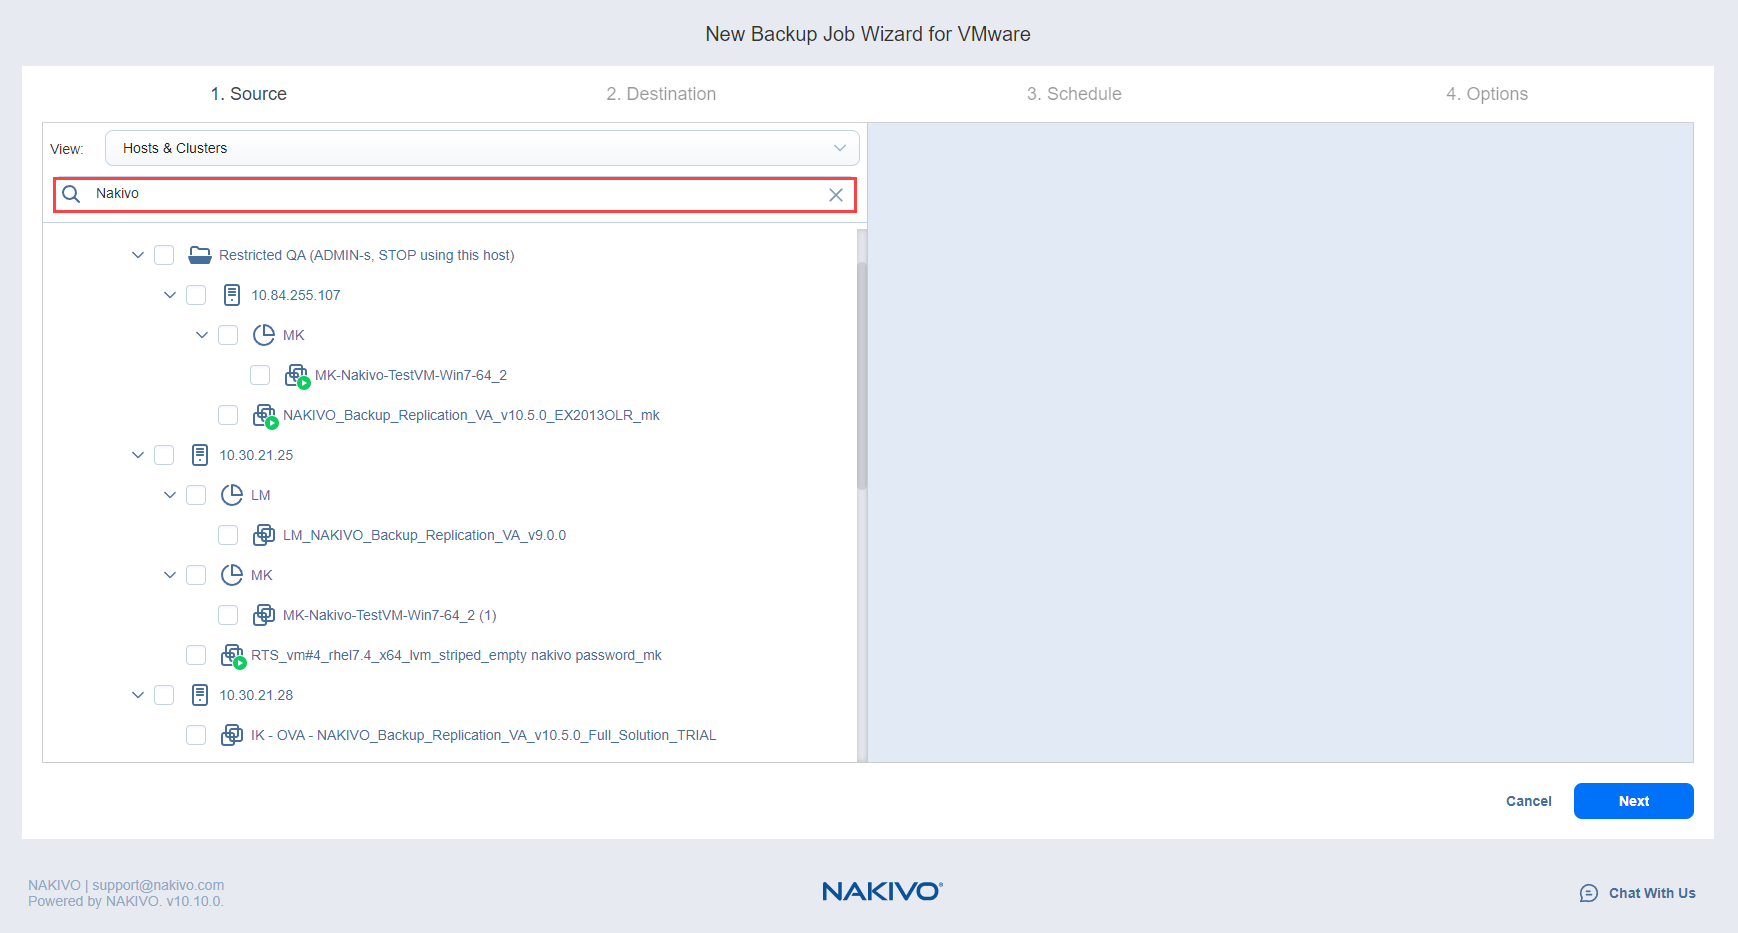The image size is (1738, 933).
Task: Click the inventory tree vertical scrollbar
Action: point(862,375)
